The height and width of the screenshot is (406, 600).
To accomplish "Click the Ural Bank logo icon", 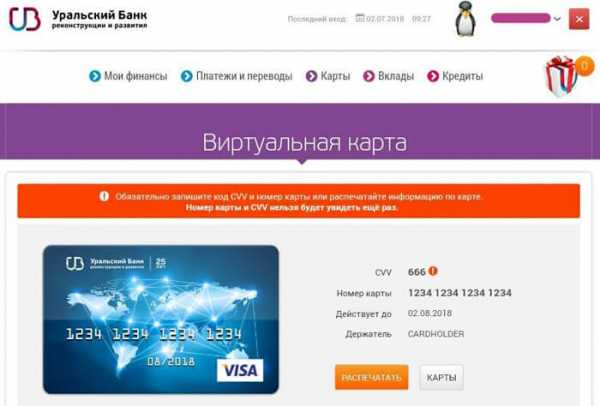I will pyautogui.click(x=25, y=19).
